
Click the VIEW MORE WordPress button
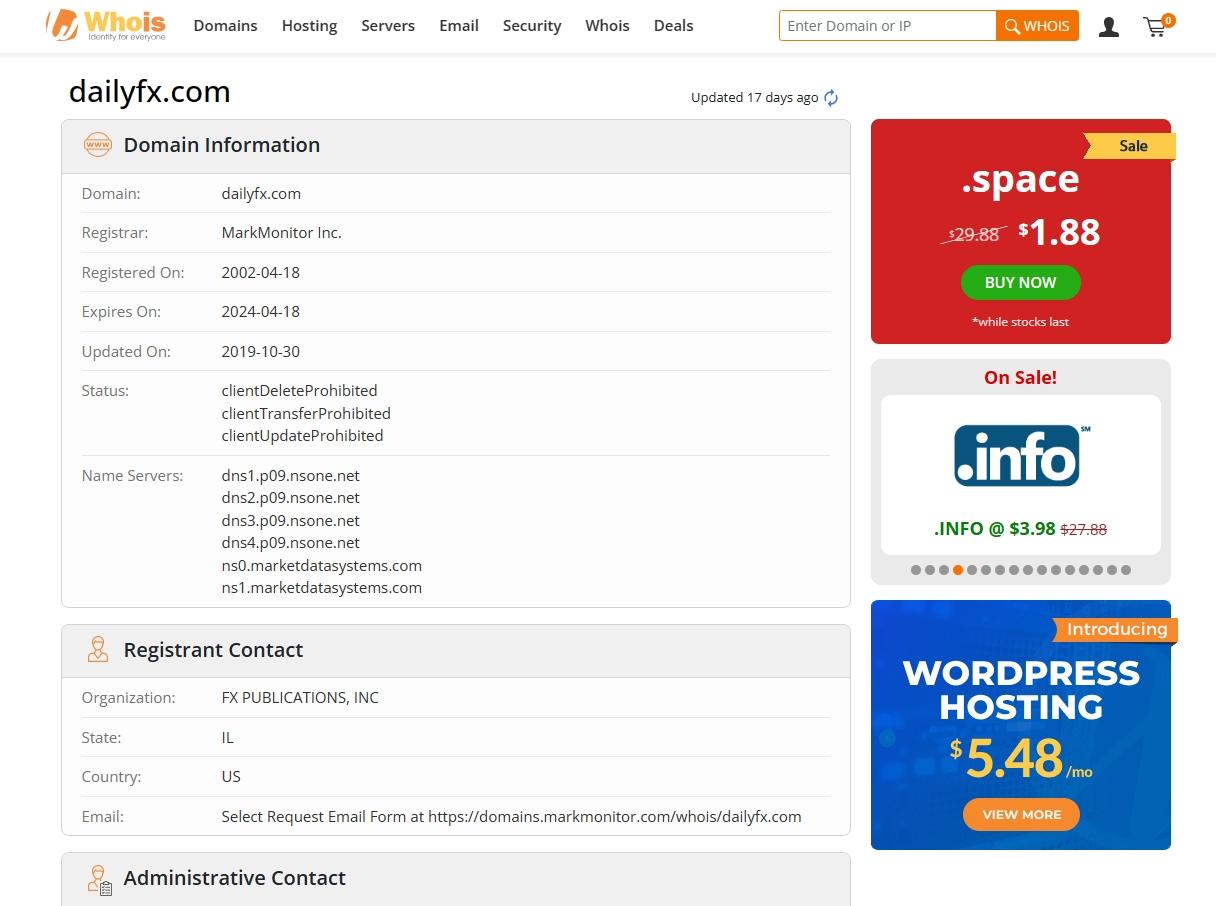pyautogui.click(x=1021, y=815)
